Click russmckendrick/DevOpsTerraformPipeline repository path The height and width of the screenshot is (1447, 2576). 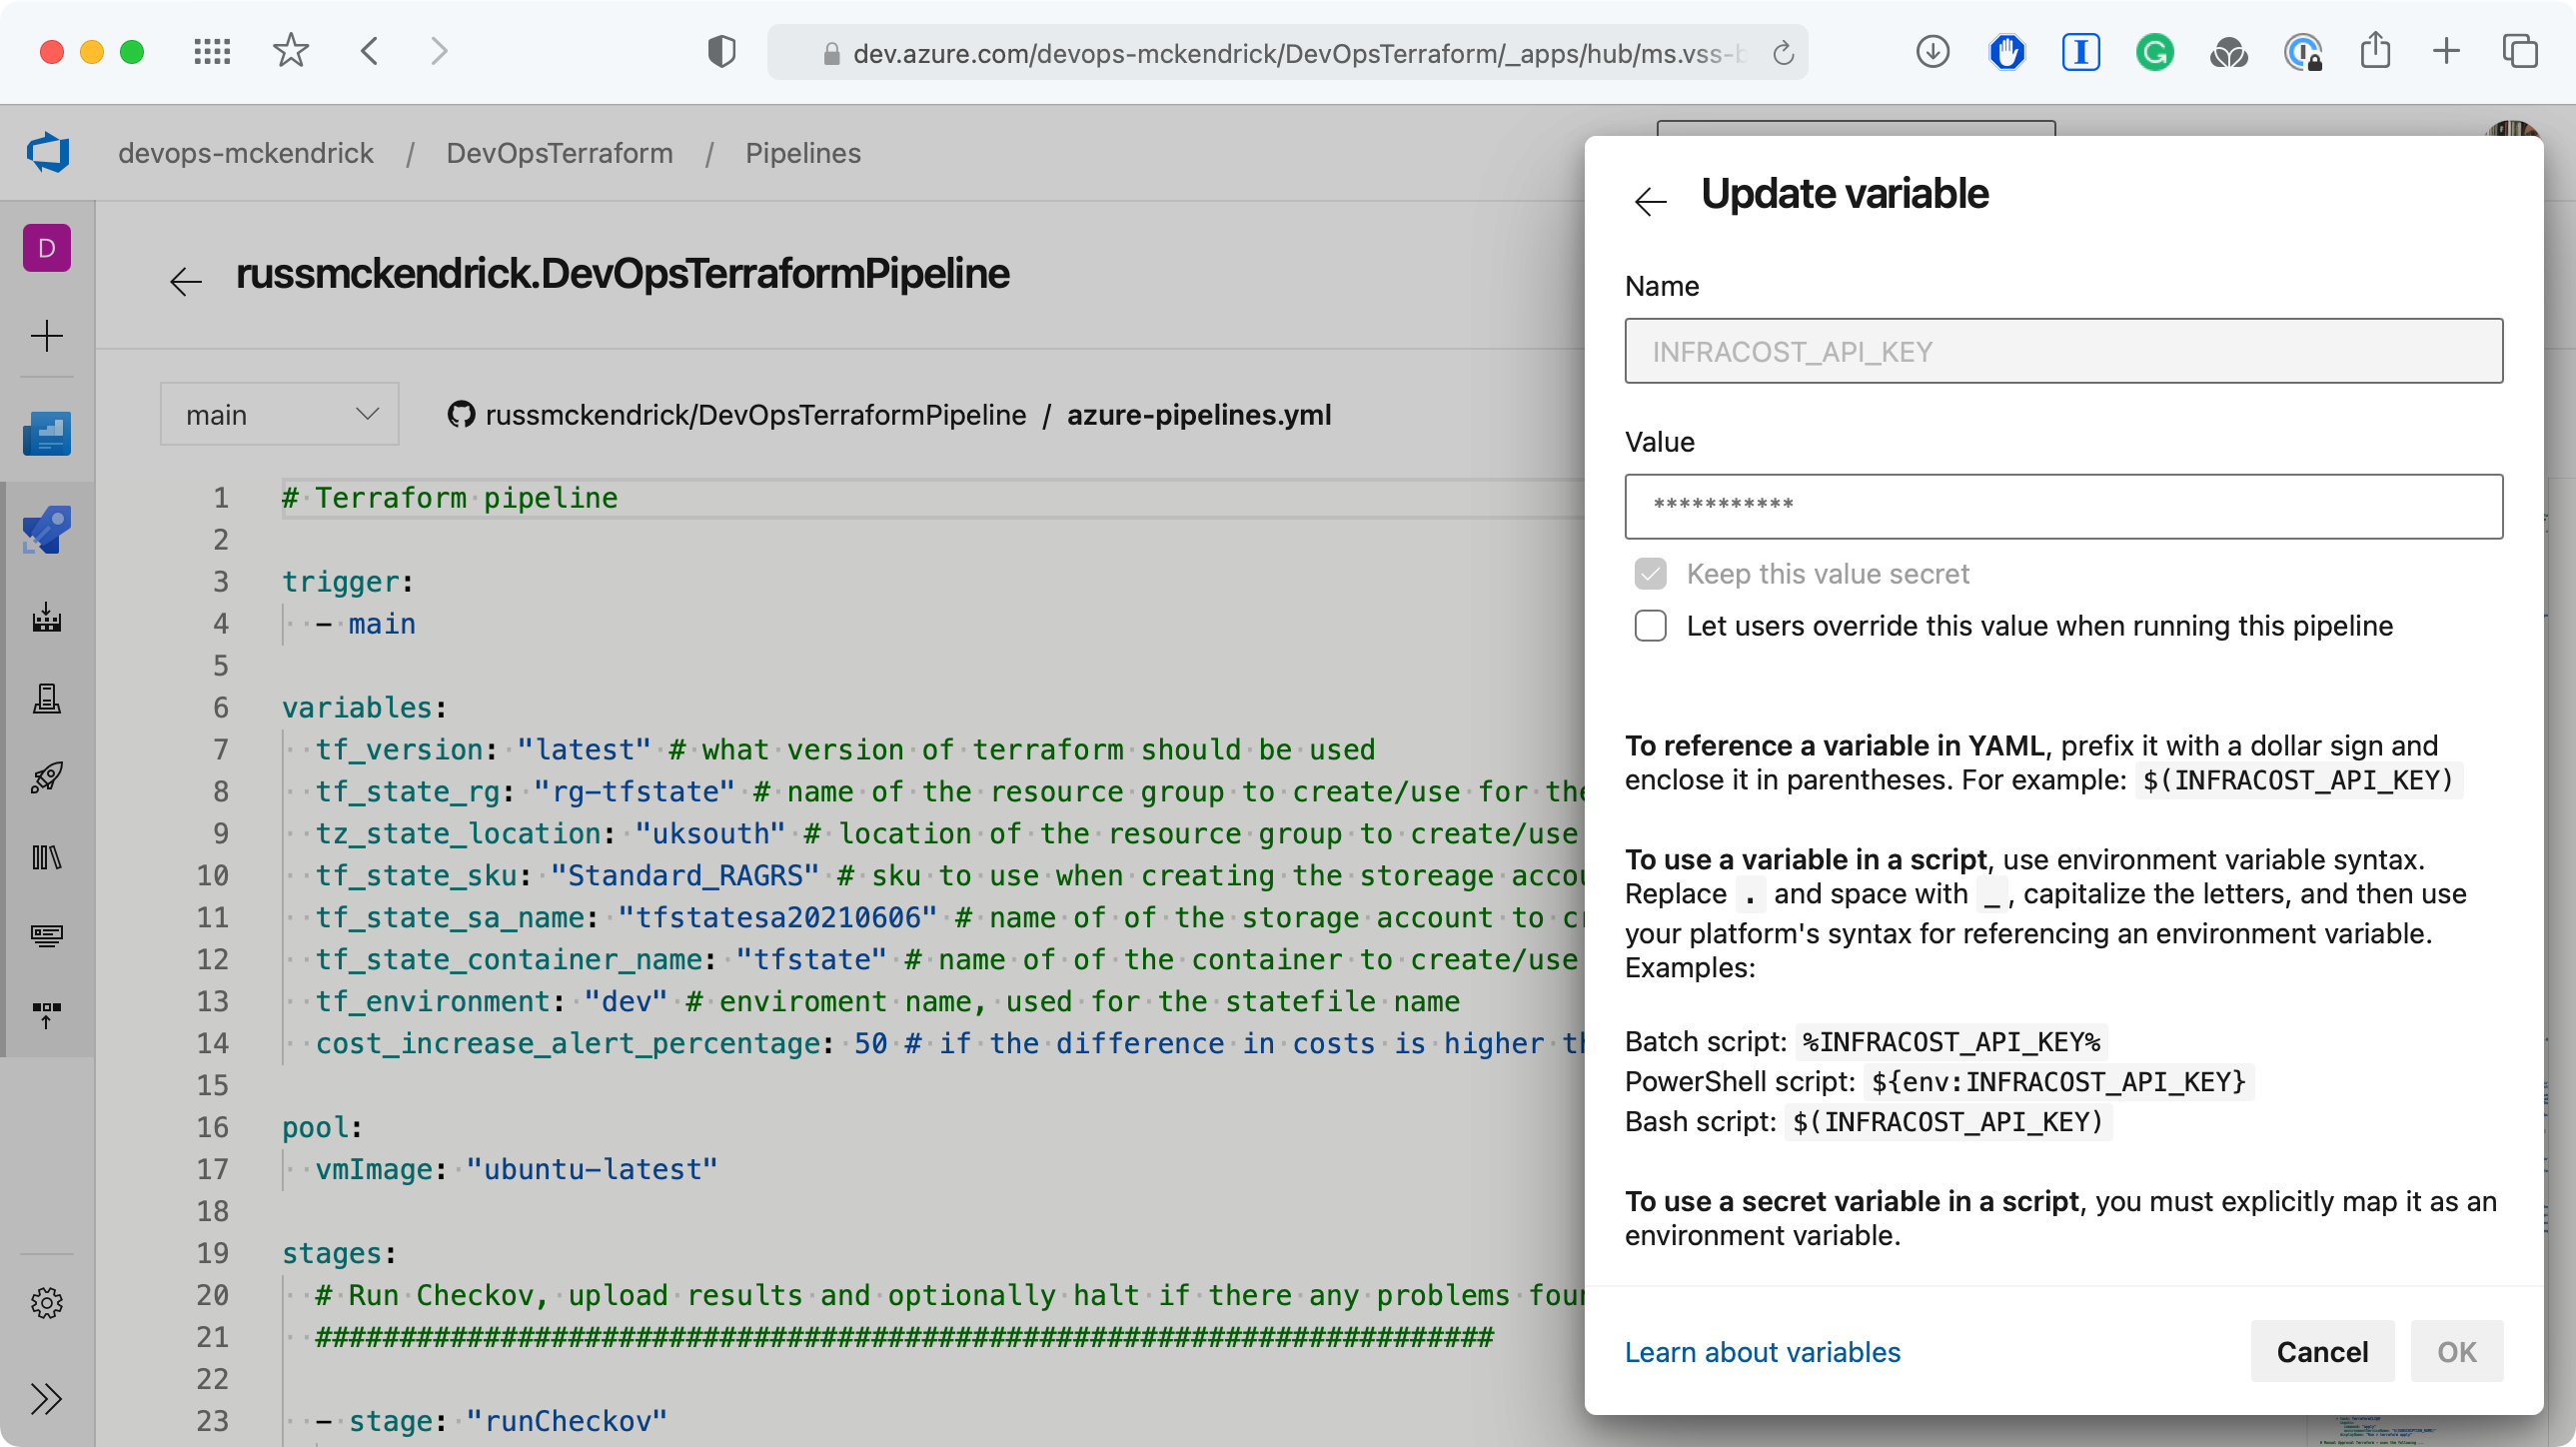(x=756, y=414)
